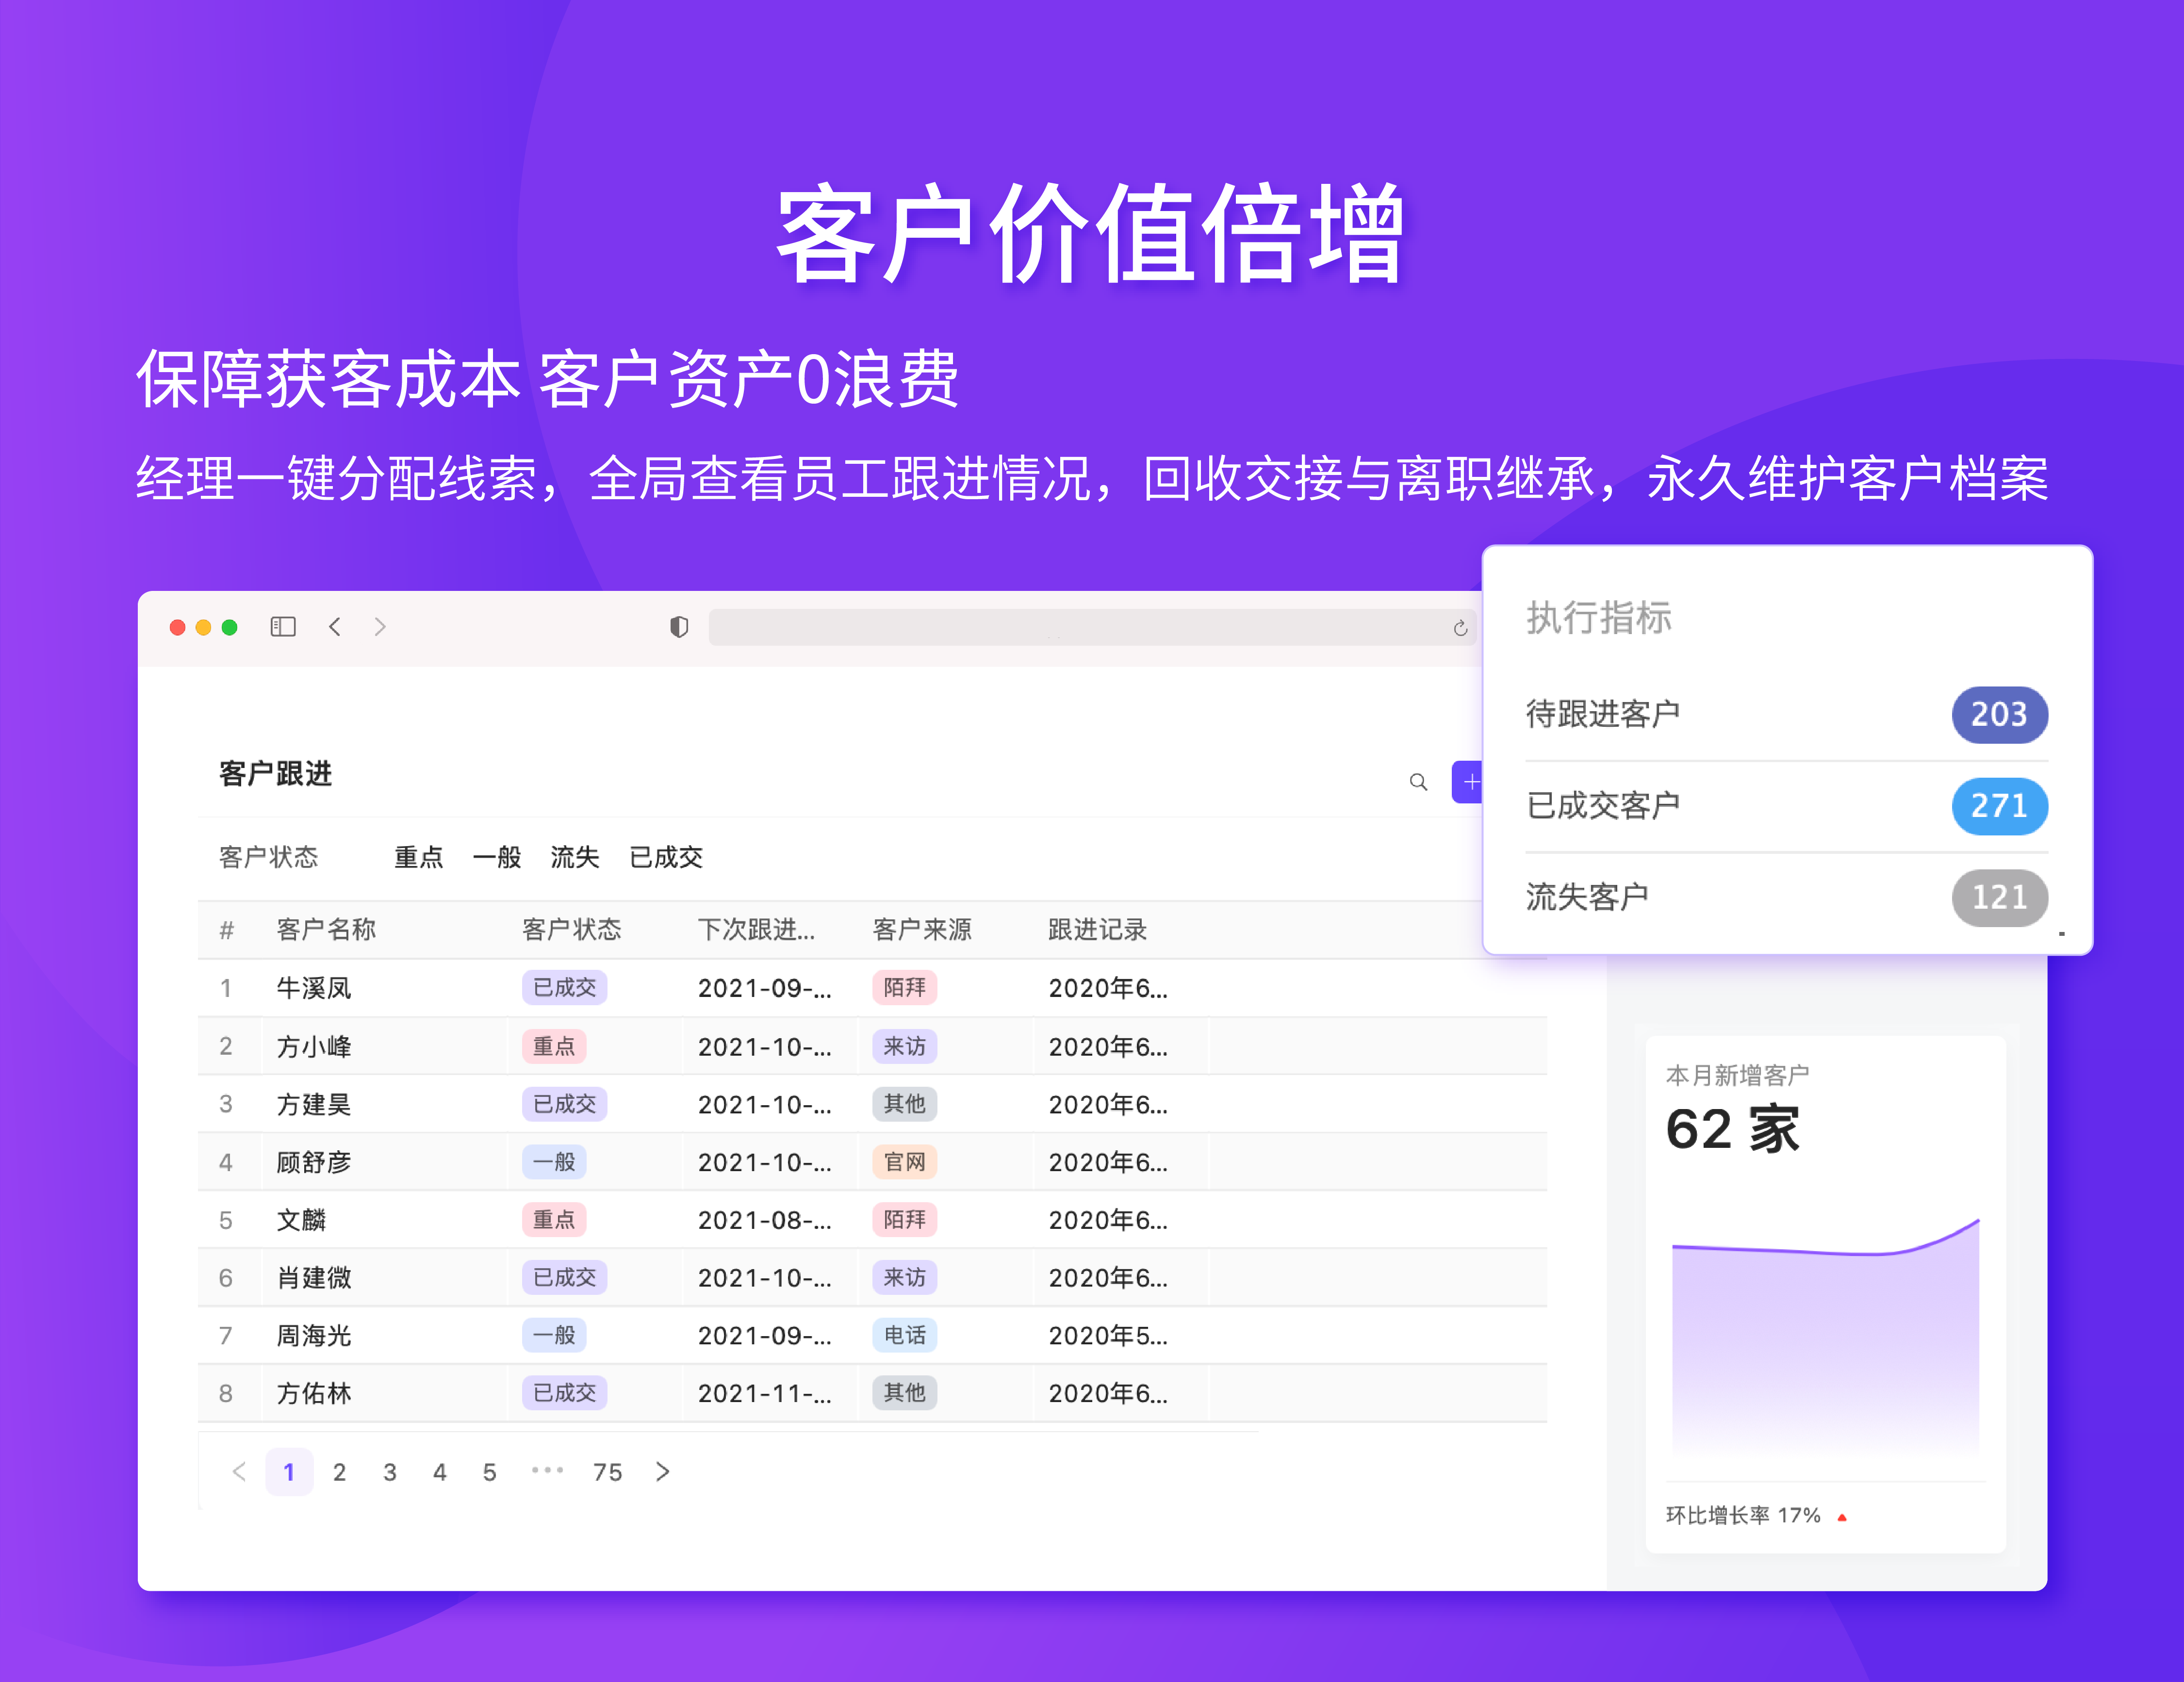Filter customers by 已成交 status
The height and width of the screenshot is (1682, 2184).
[666, 857]
